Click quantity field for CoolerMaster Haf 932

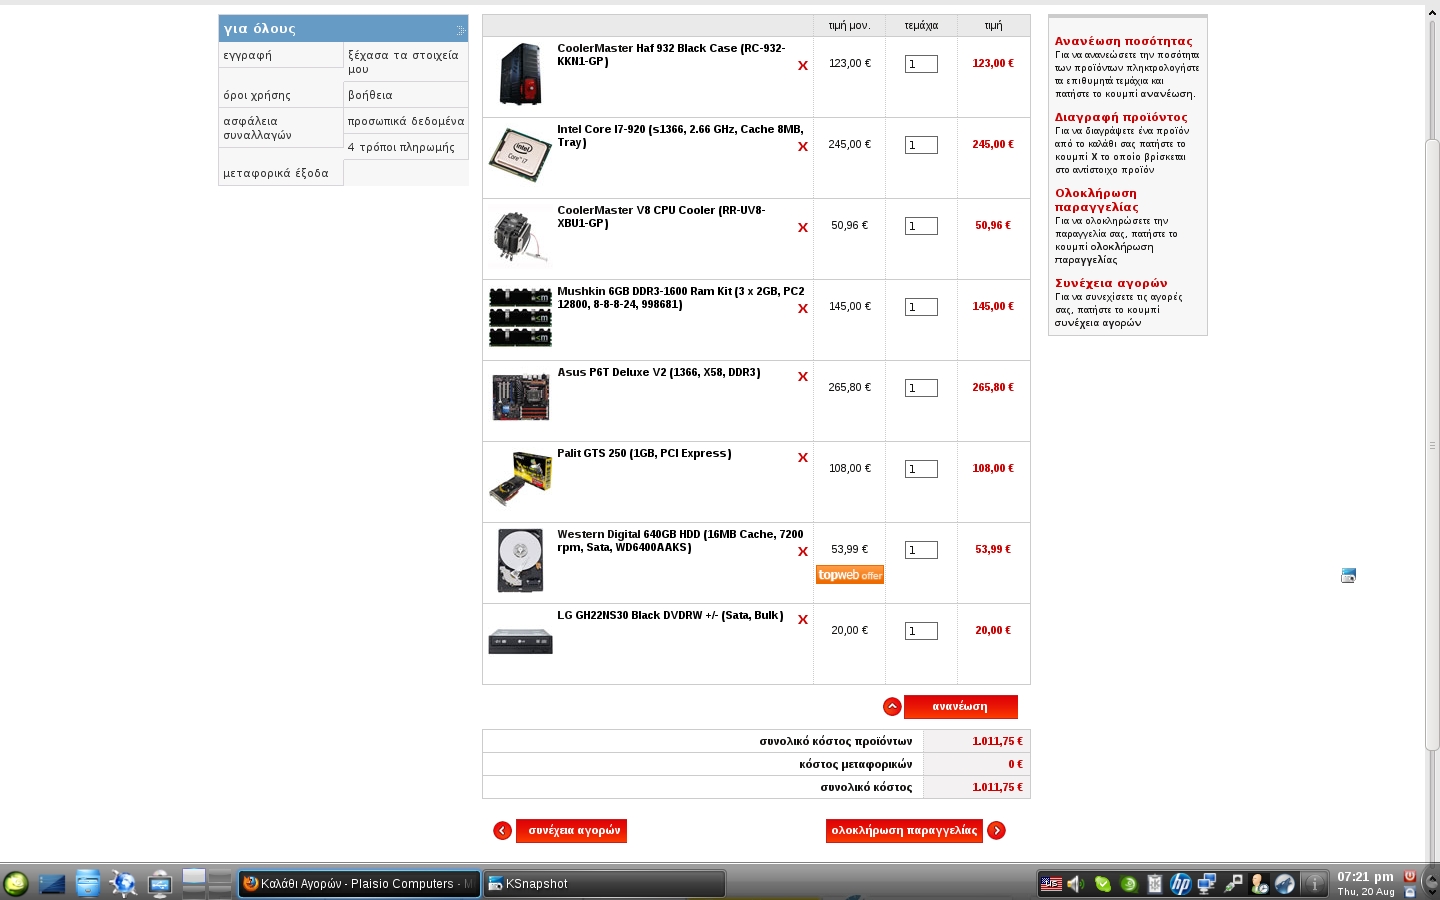(x=921, y=64)
